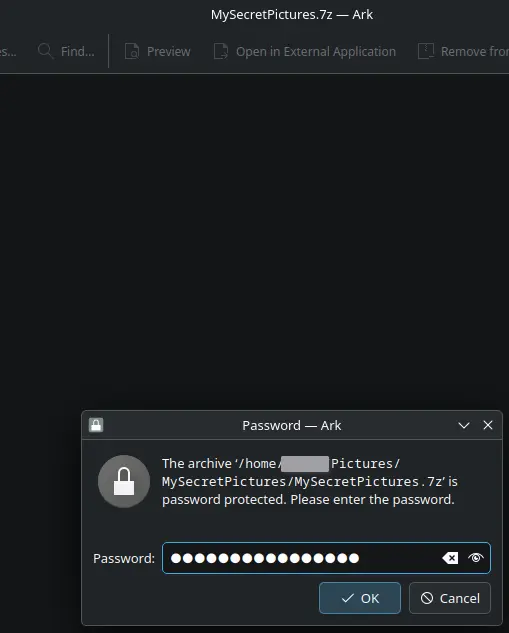The width and height of the screenshot is (509, 633).
Task: Click the Find magnifying glass icon
Action: (45, 51)
